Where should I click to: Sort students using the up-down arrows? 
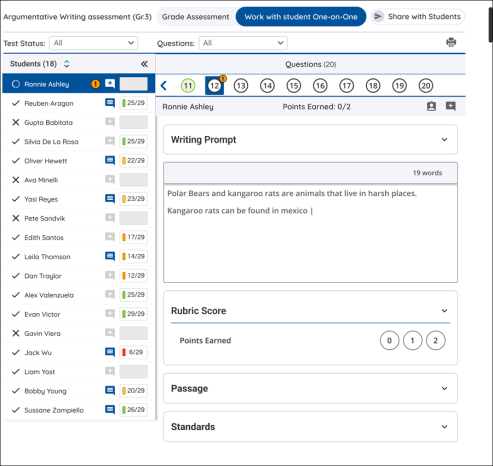(67, 64)
